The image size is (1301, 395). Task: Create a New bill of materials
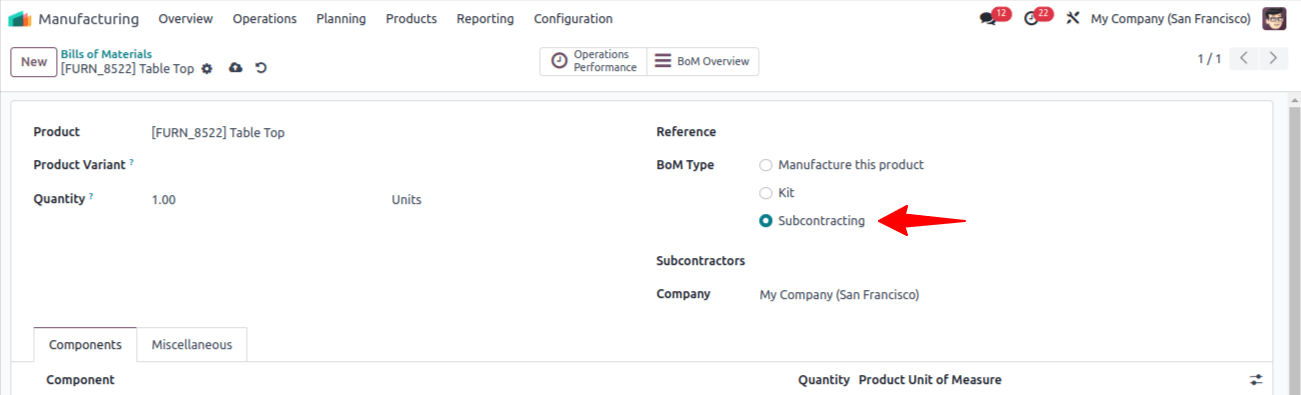(34, 61)
